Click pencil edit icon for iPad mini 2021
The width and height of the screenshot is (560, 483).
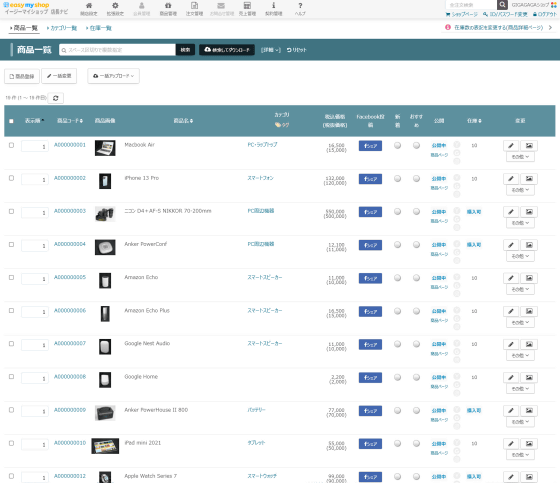pos(511,444)
